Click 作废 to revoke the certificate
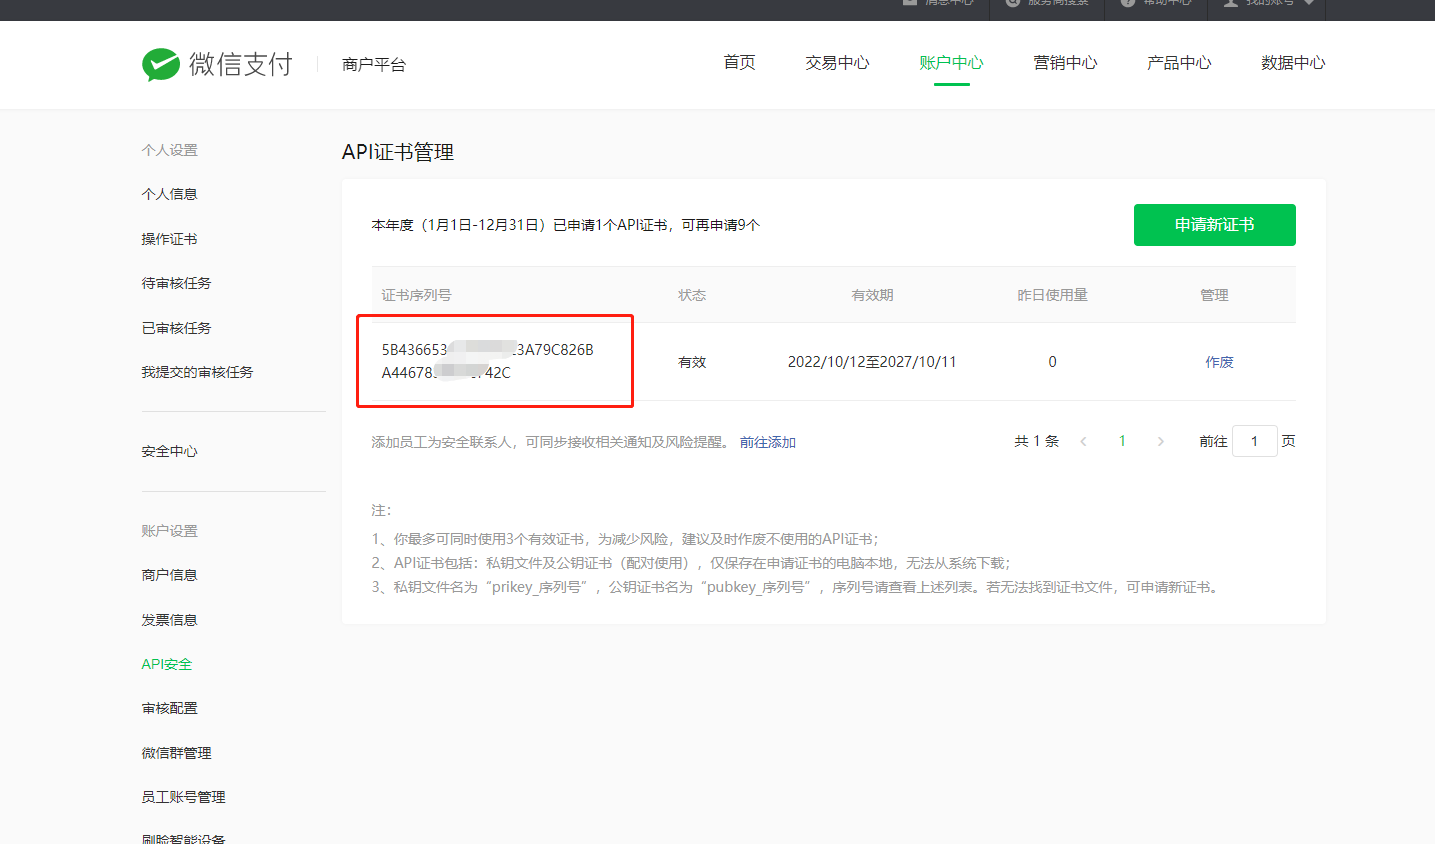 (1219, 362)
